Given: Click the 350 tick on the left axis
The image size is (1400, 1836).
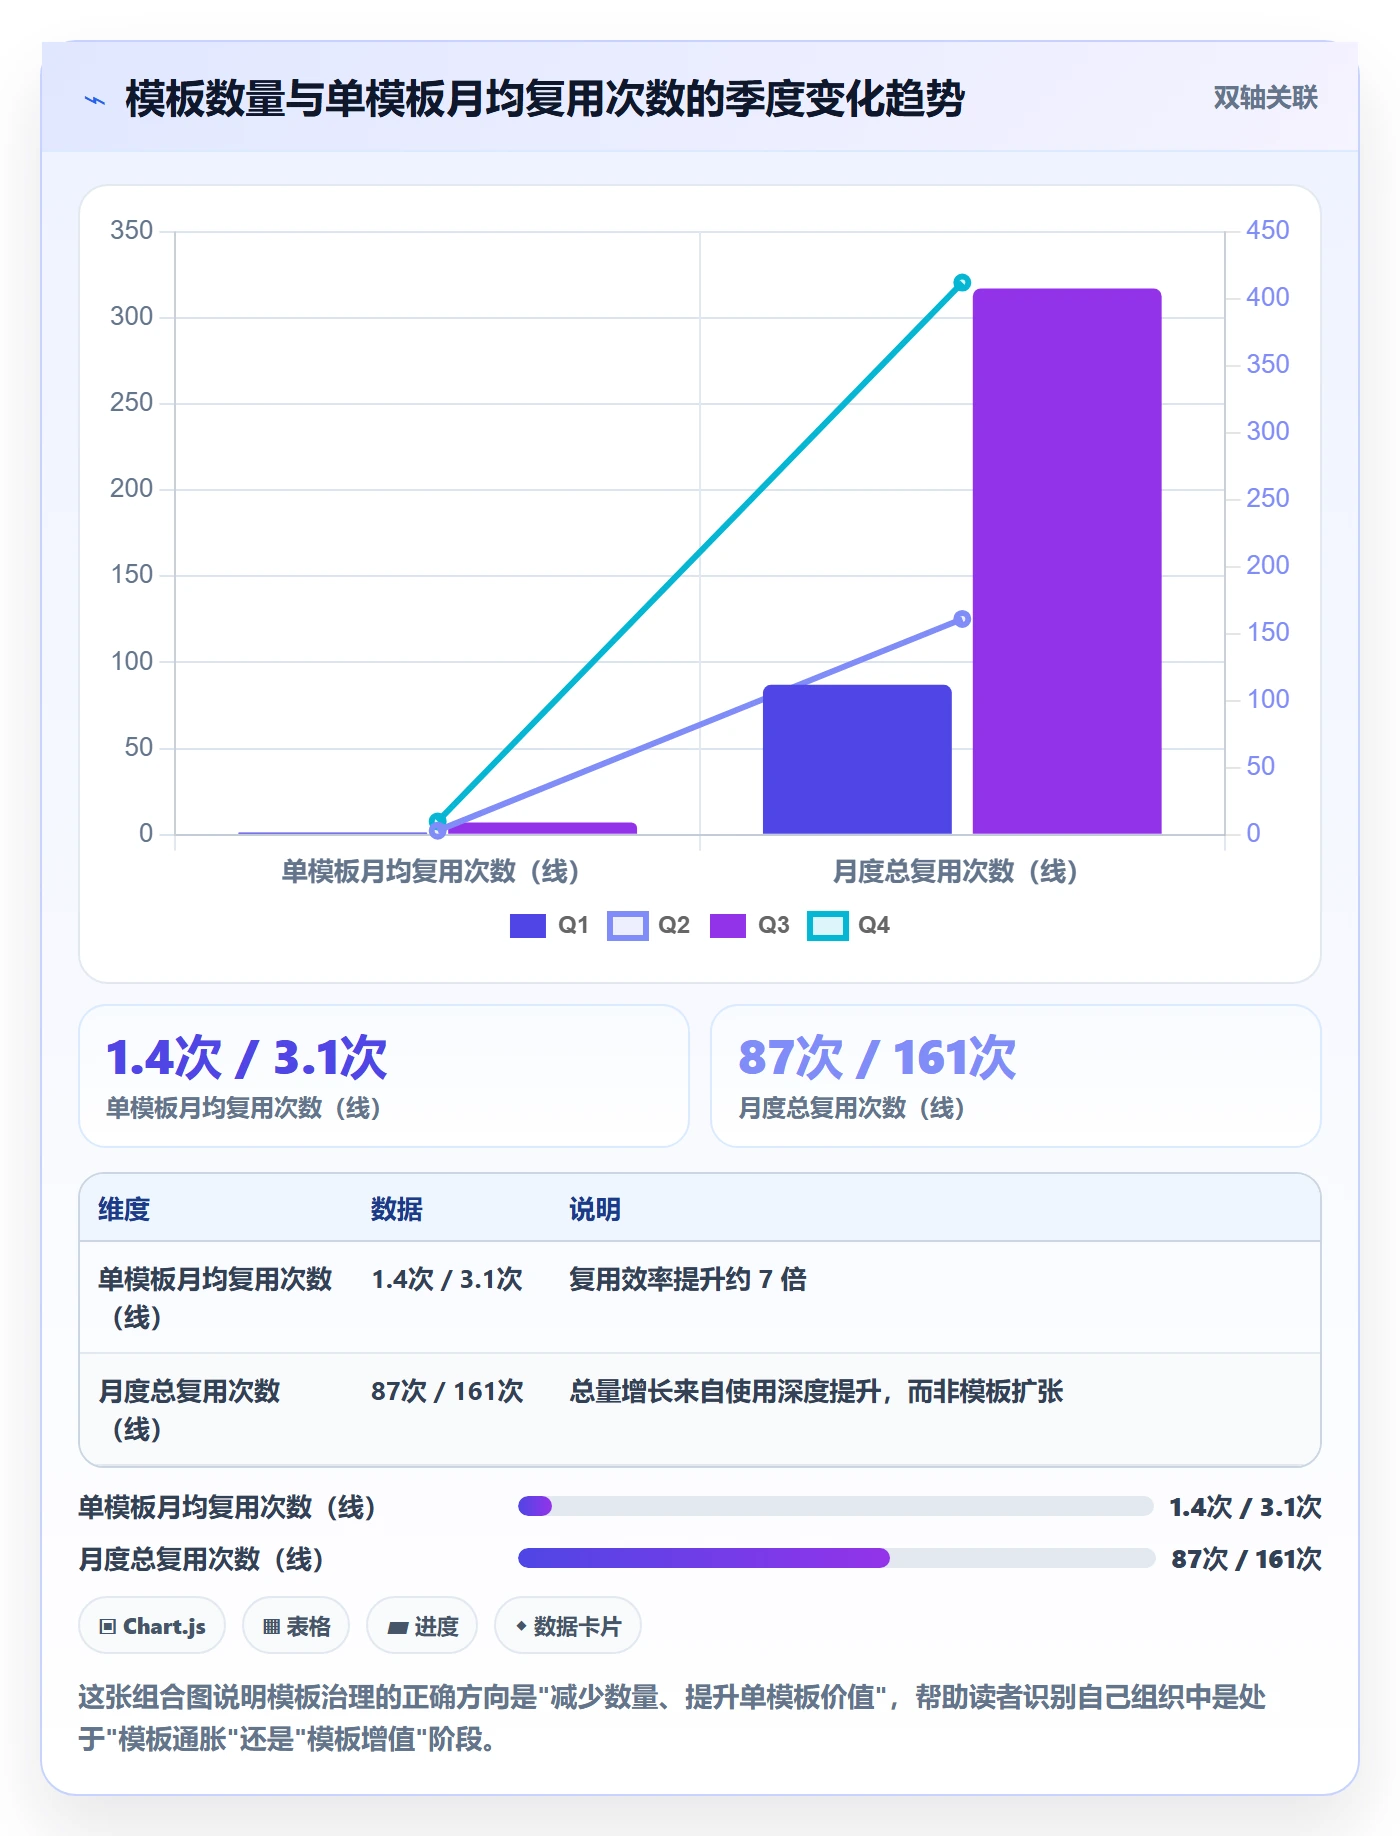Looking at the screenshot, I should (x=132, y=230).
